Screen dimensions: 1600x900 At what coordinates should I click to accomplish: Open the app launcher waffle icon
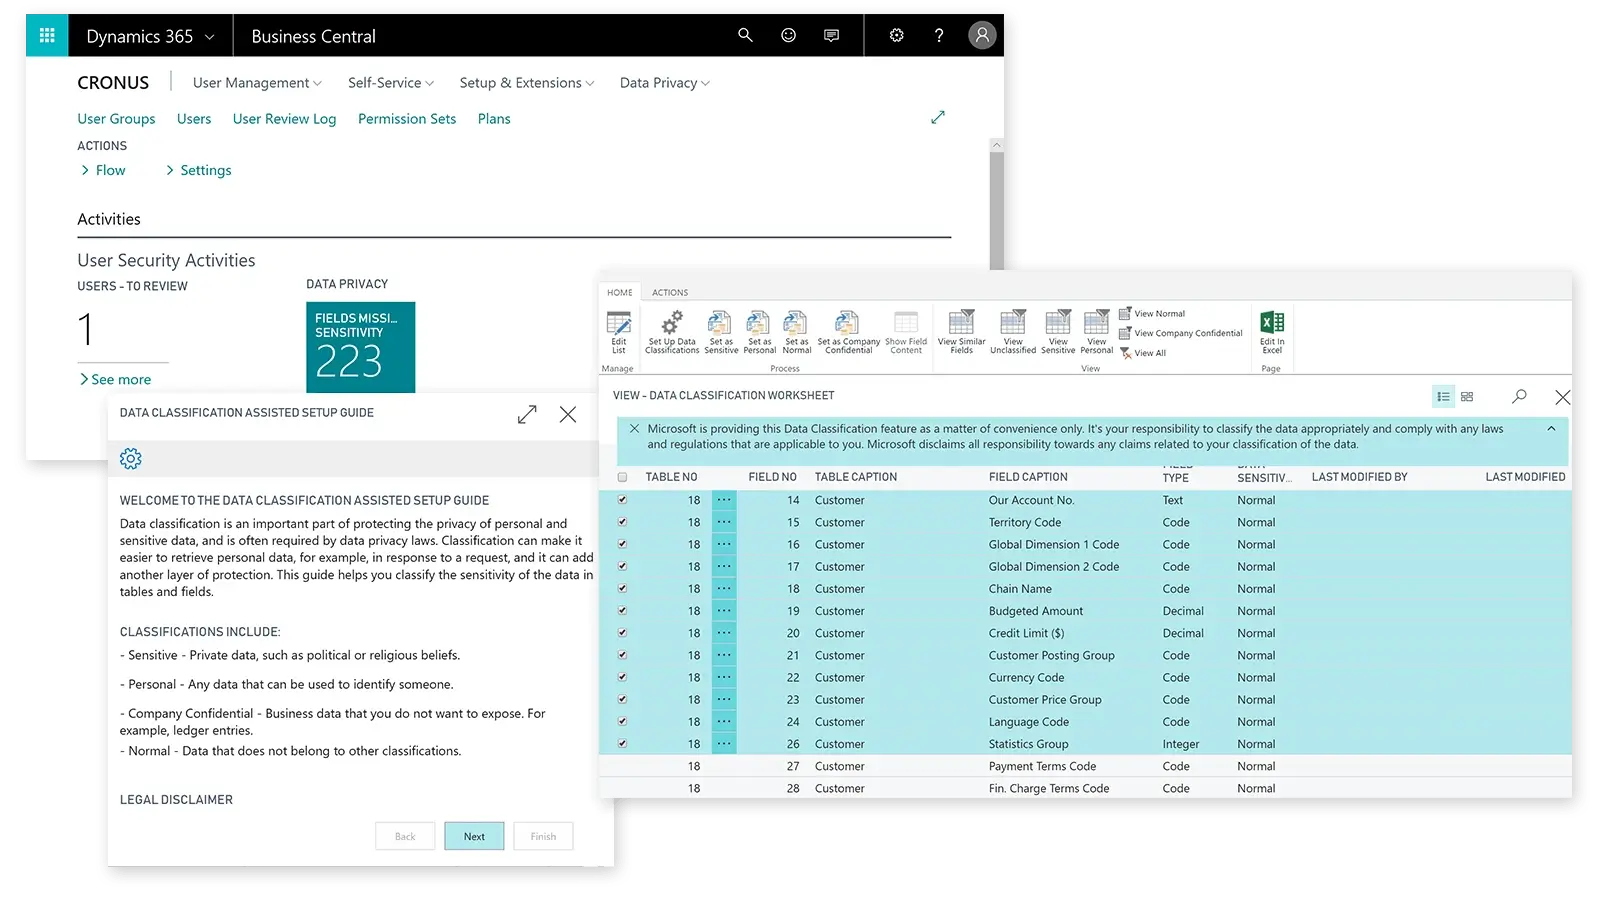coord(47,36)
